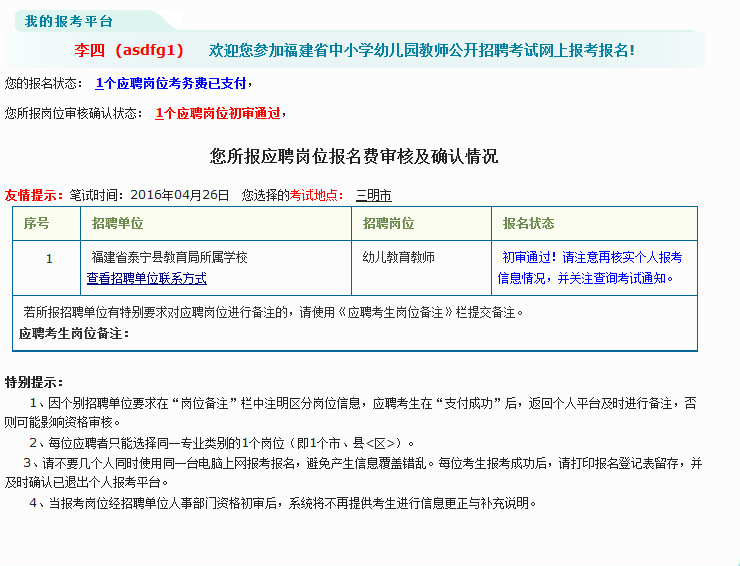This screenshot has height=566, width=740.
Task: Click the 应聘考生岗位备注 label
Action: tap(74, 333)
